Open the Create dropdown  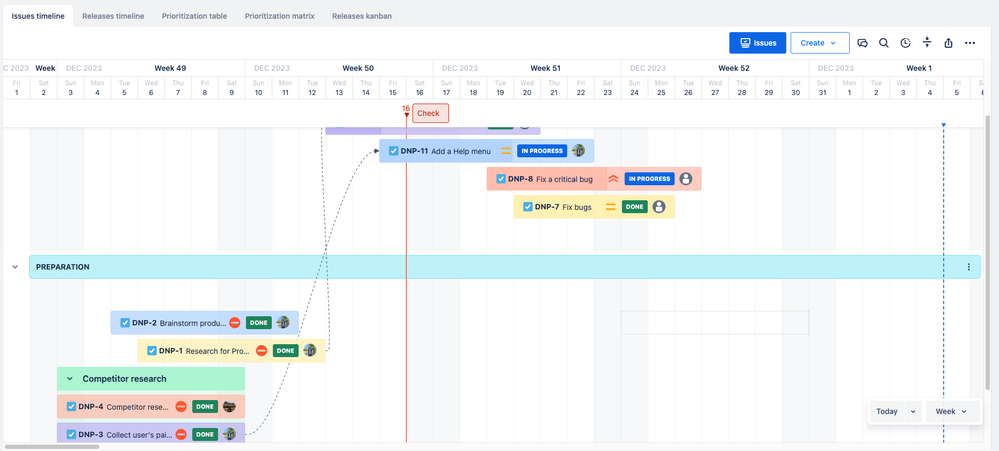(819, 43)
